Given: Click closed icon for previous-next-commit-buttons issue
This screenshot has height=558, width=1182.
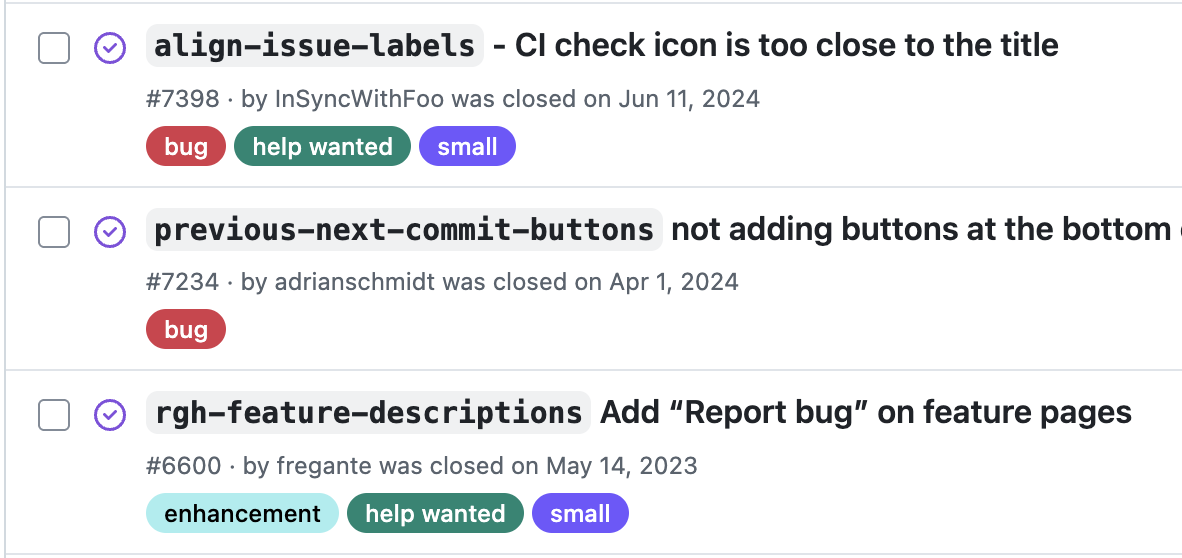Looking at the screenshot, I should (109, 231).
